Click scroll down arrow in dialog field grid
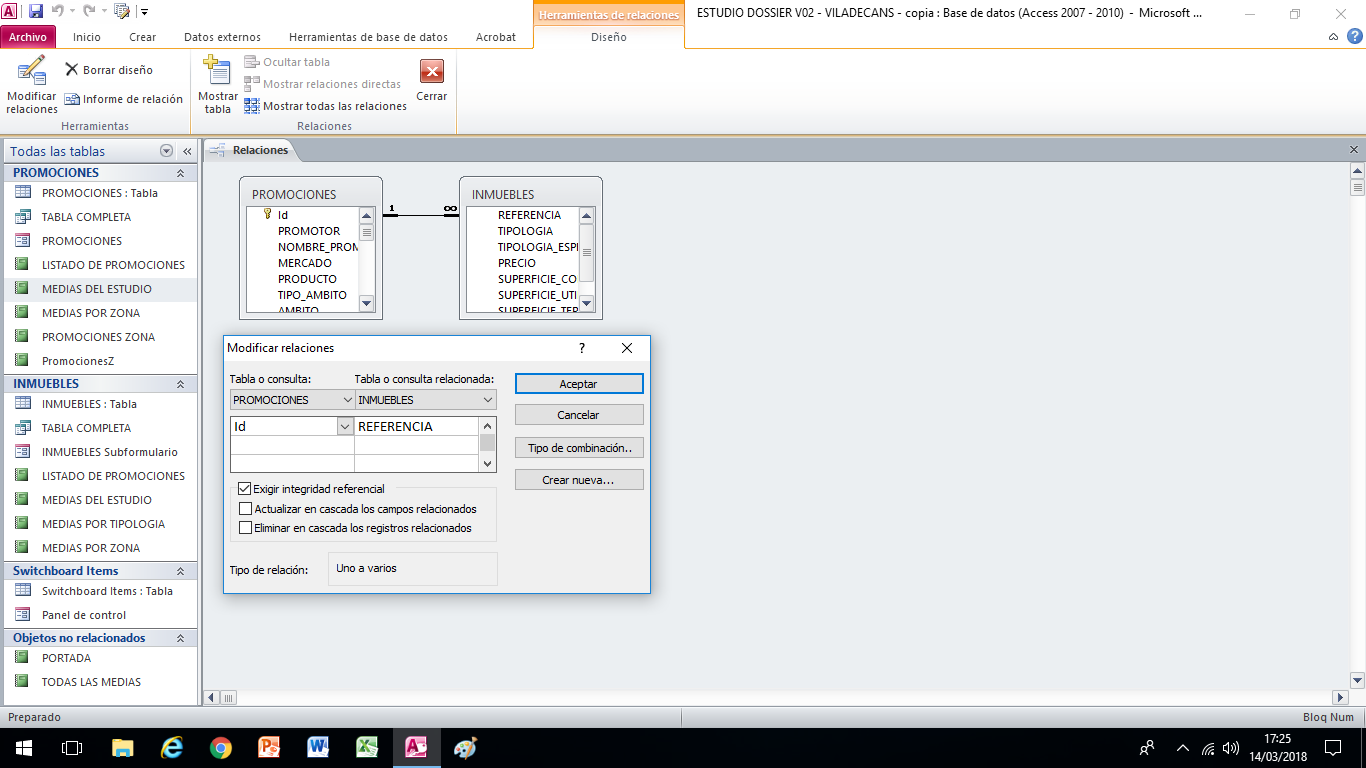The width and height of the screenshot is (1366, 768). 488,463
